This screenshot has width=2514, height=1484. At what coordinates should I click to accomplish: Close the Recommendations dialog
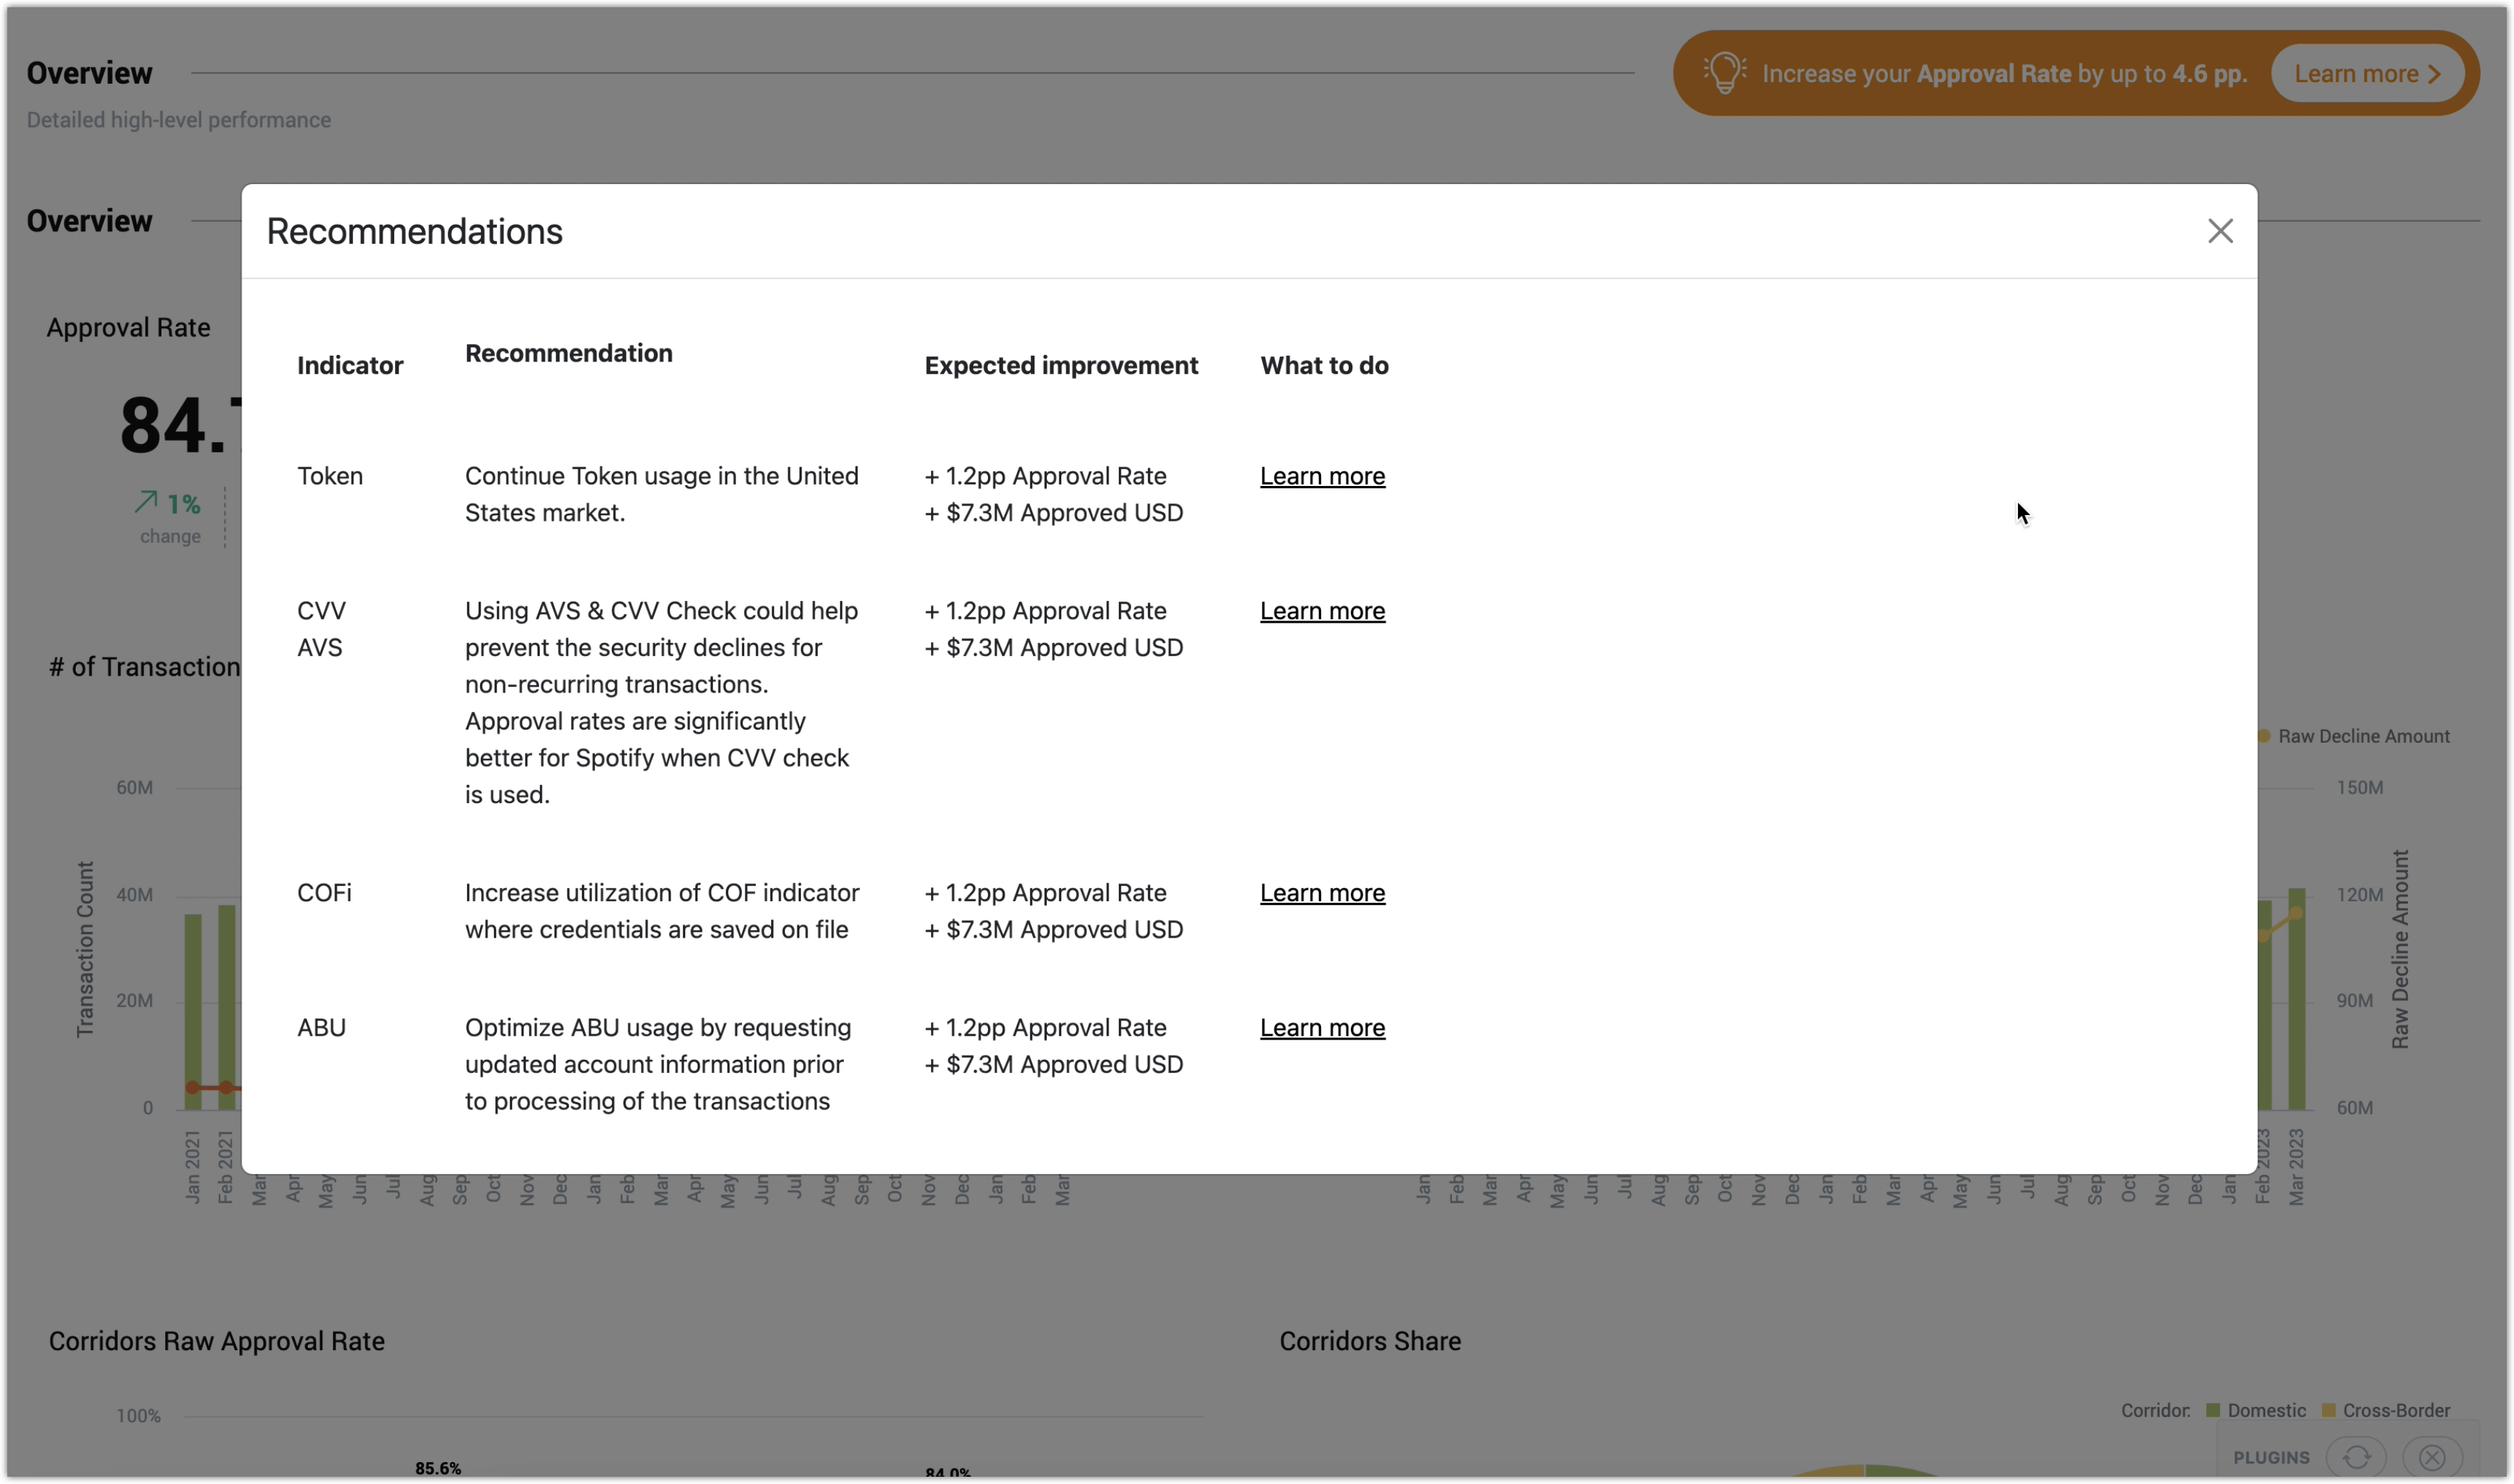pos(2221,230)
